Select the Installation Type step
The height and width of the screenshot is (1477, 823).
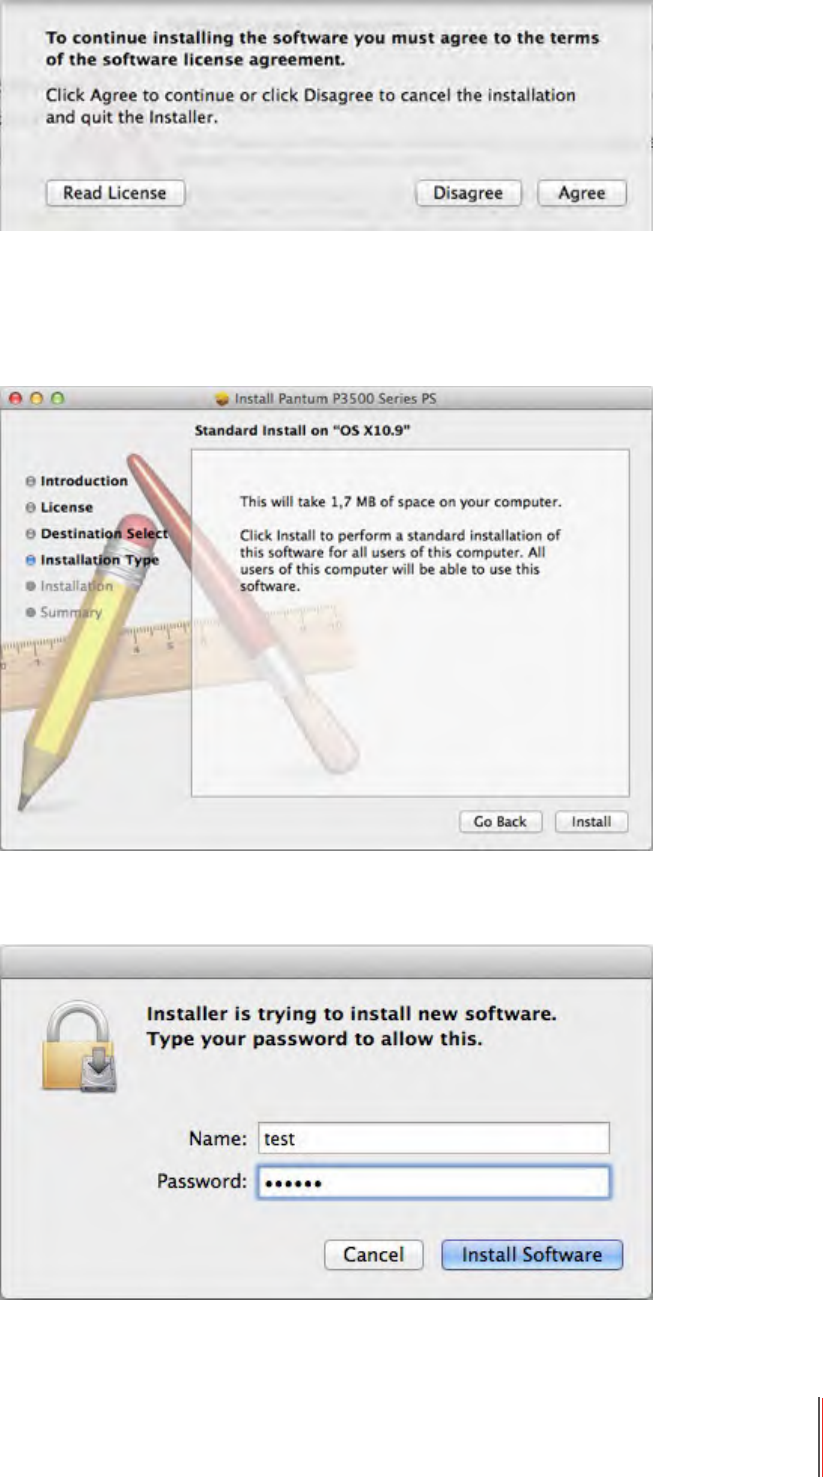point(93,560)
